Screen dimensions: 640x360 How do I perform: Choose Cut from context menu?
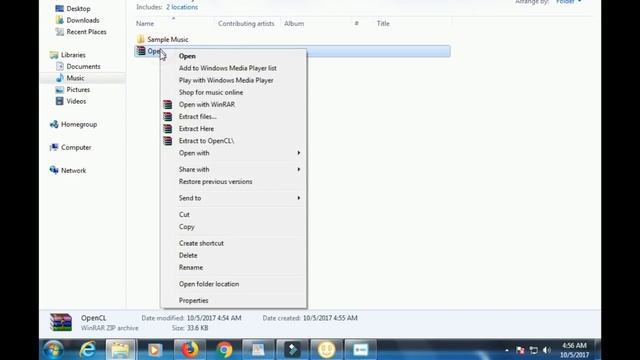pyautogui.click(x=184, y=215)
